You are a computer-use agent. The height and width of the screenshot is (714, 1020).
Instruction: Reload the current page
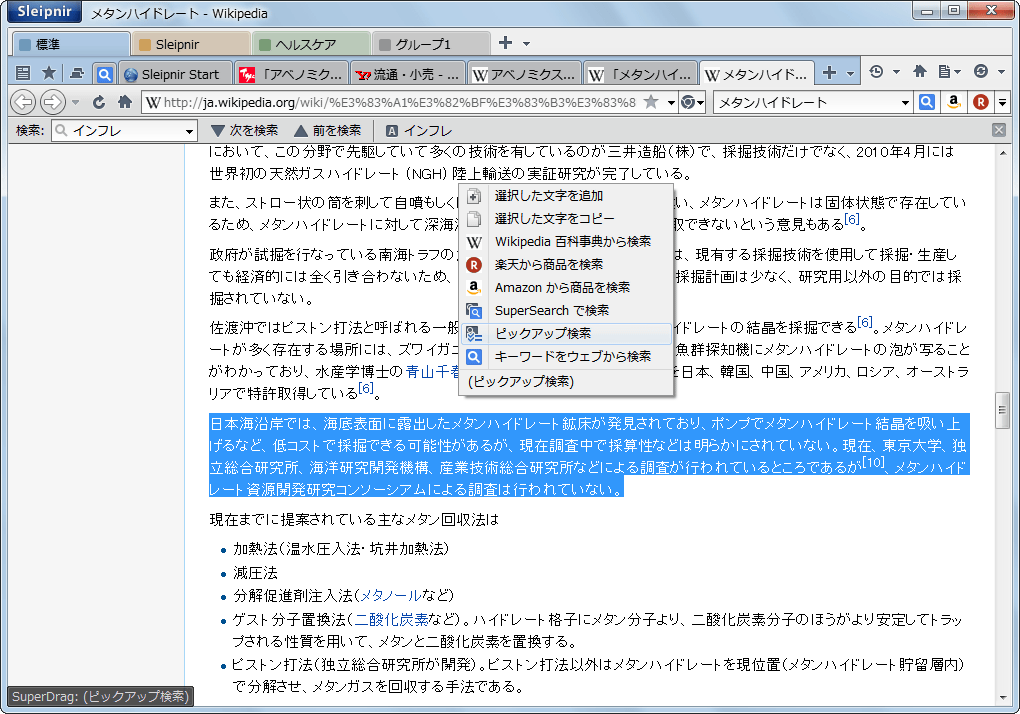coord(99,102)
